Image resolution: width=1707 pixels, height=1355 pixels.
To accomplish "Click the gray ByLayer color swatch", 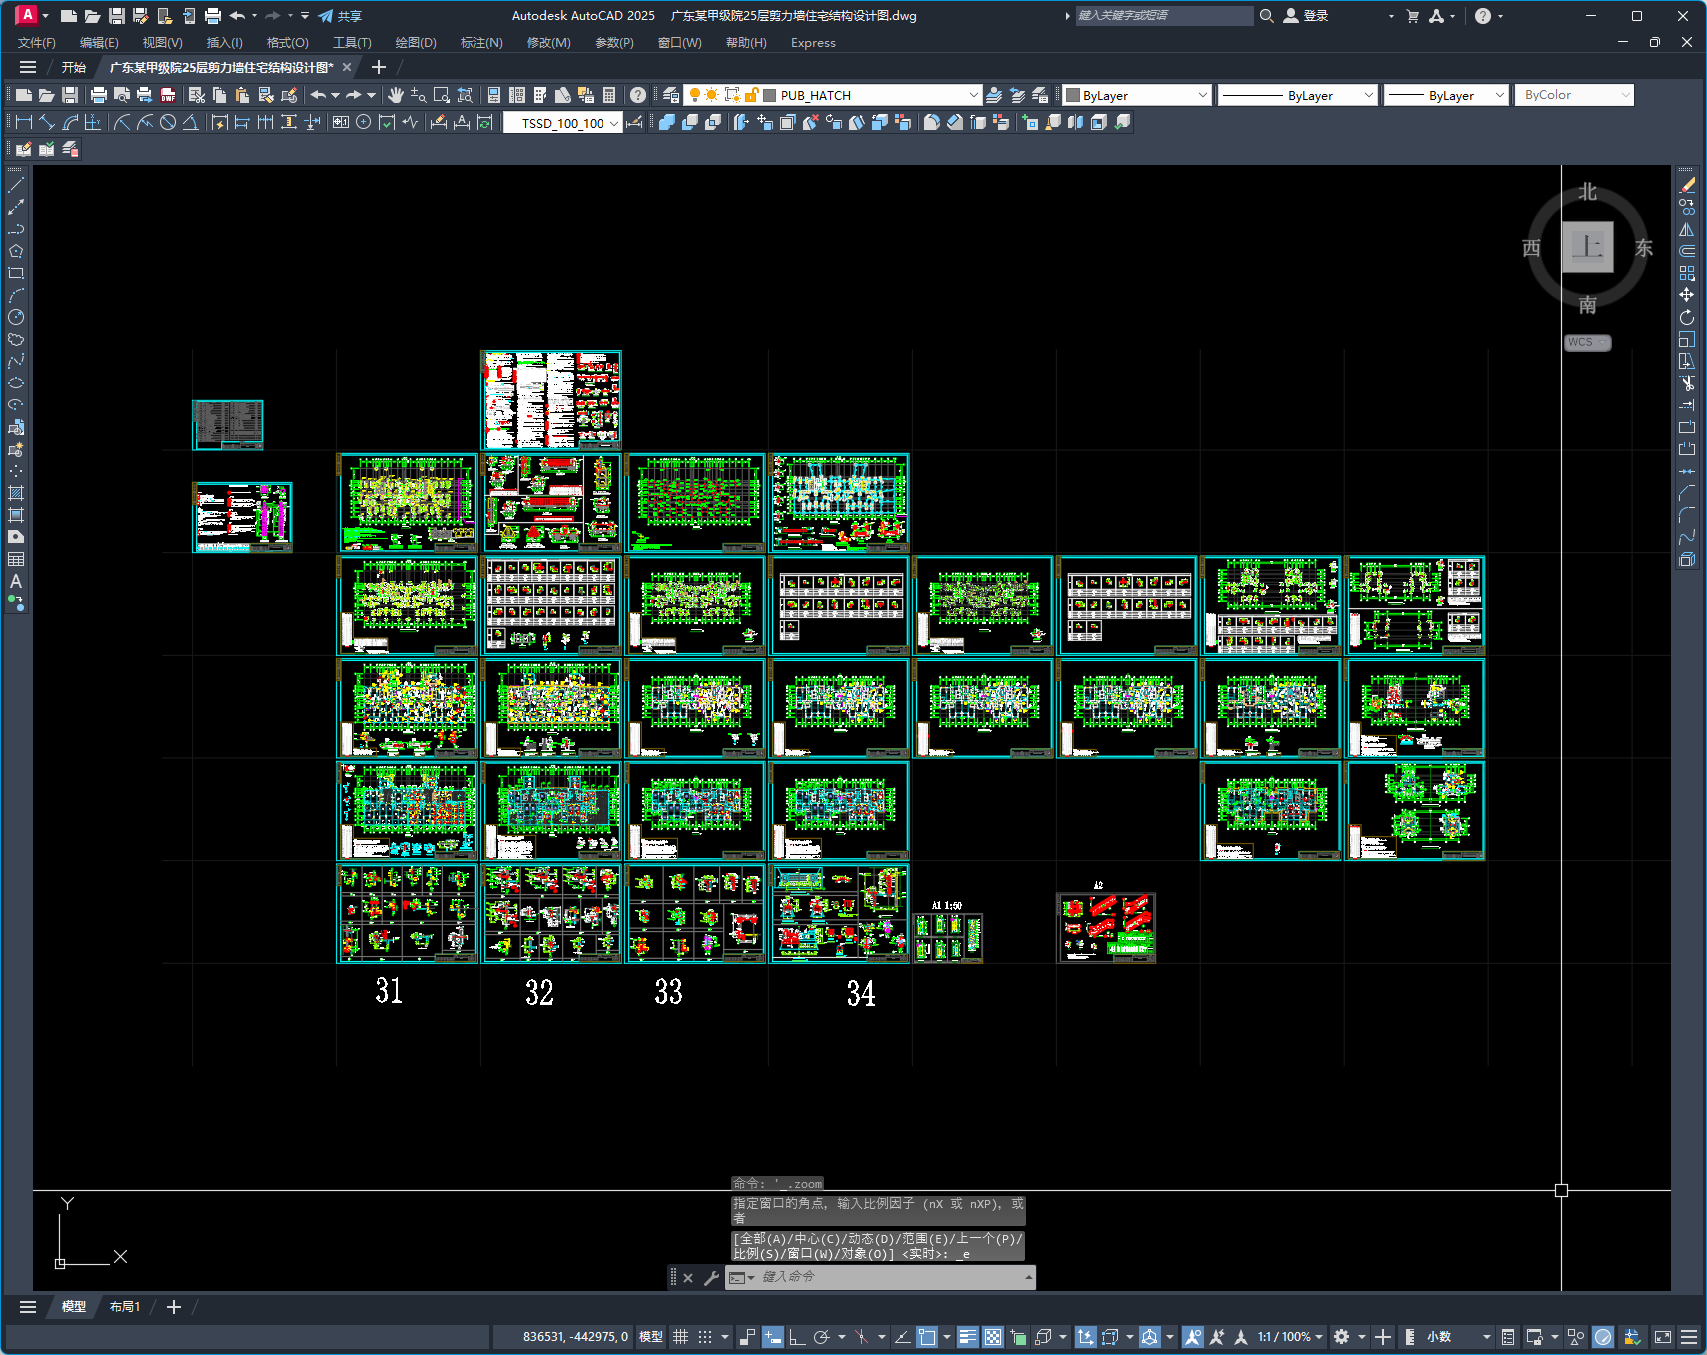I will click(x=1073, y=95).
